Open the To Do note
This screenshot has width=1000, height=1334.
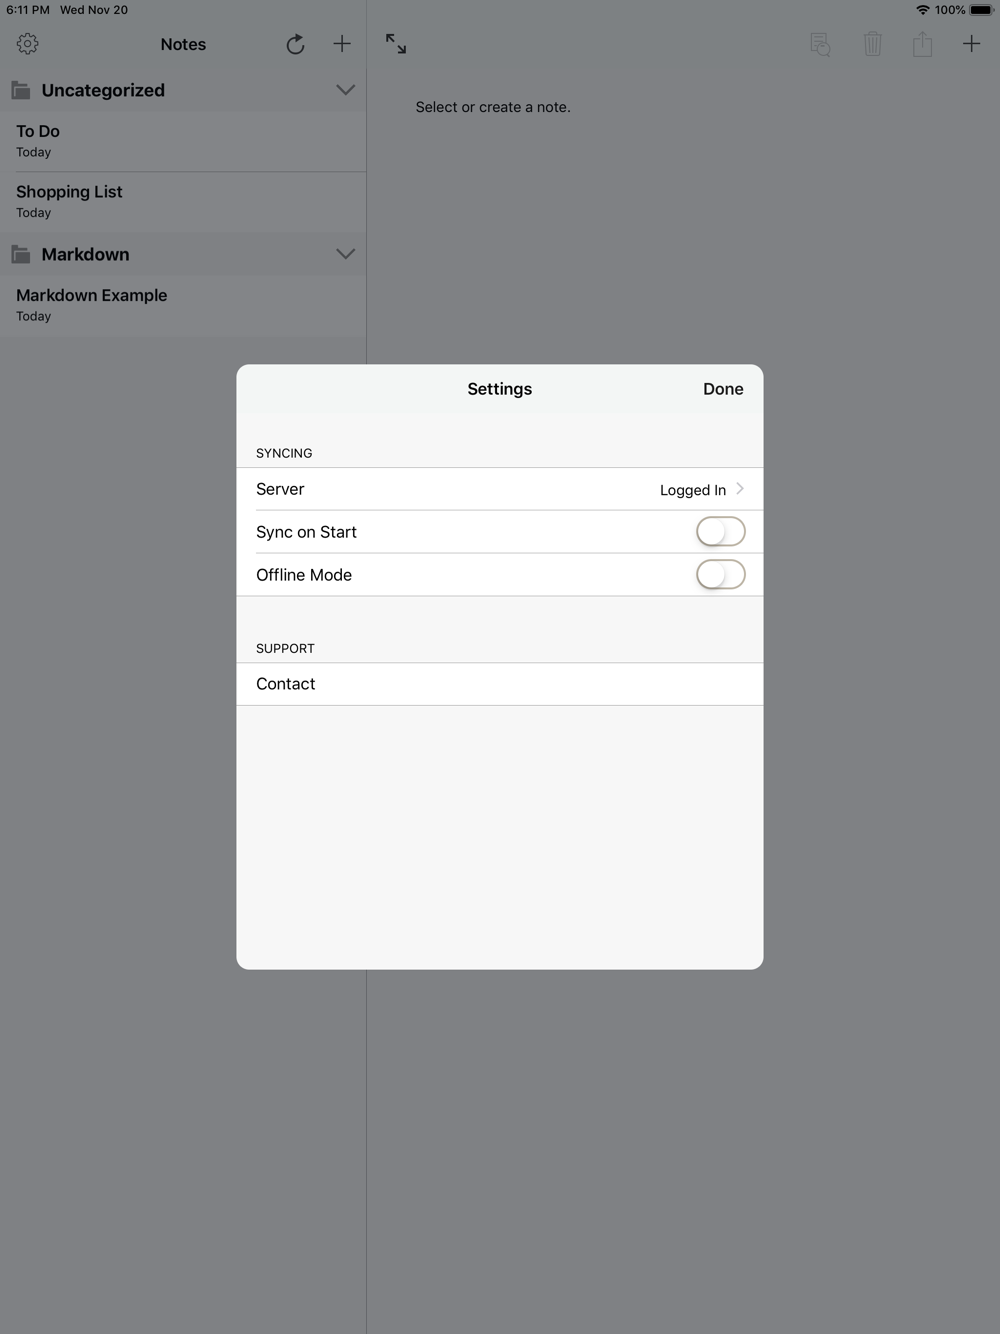[183, 141]
